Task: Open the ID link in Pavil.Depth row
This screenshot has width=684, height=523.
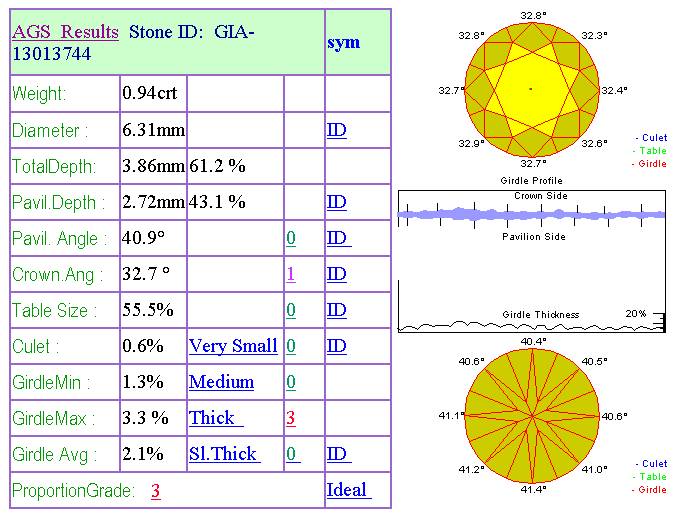Action: click(337, 202)
